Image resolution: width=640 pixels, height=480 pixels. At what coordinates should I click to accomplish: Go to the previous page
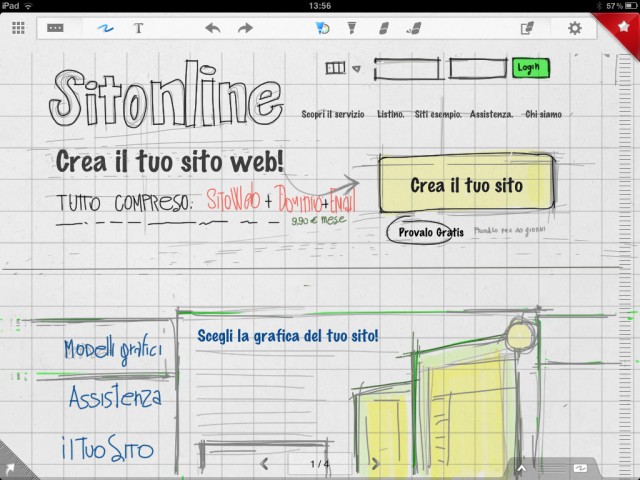[x=265, y=464]
